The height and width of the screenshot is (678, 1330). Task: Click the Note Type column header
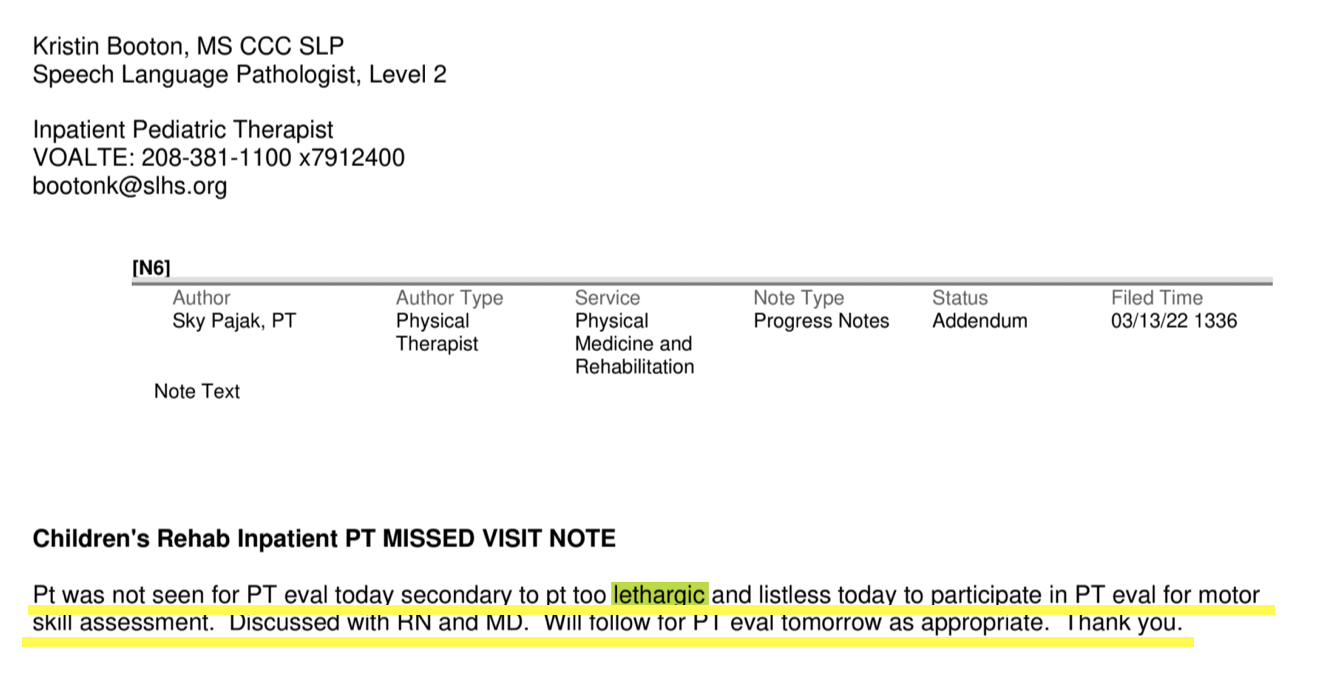799,298
